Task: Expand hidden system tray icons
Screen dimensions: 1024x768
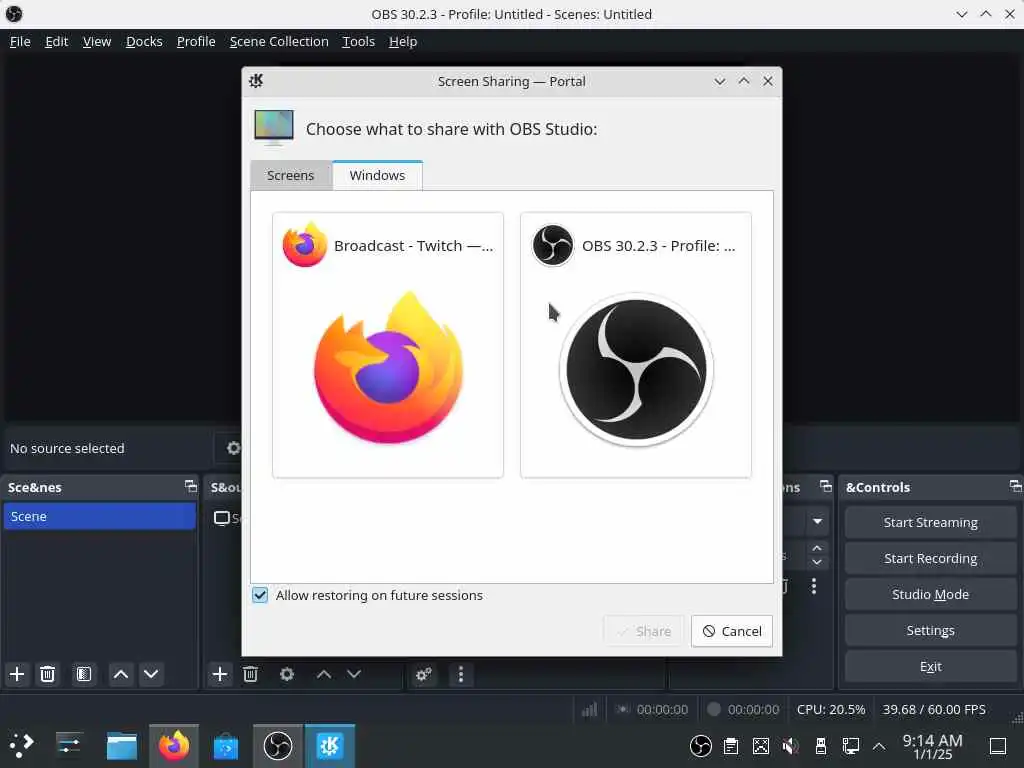Action: pyautogui.click(x=879, y=745)
